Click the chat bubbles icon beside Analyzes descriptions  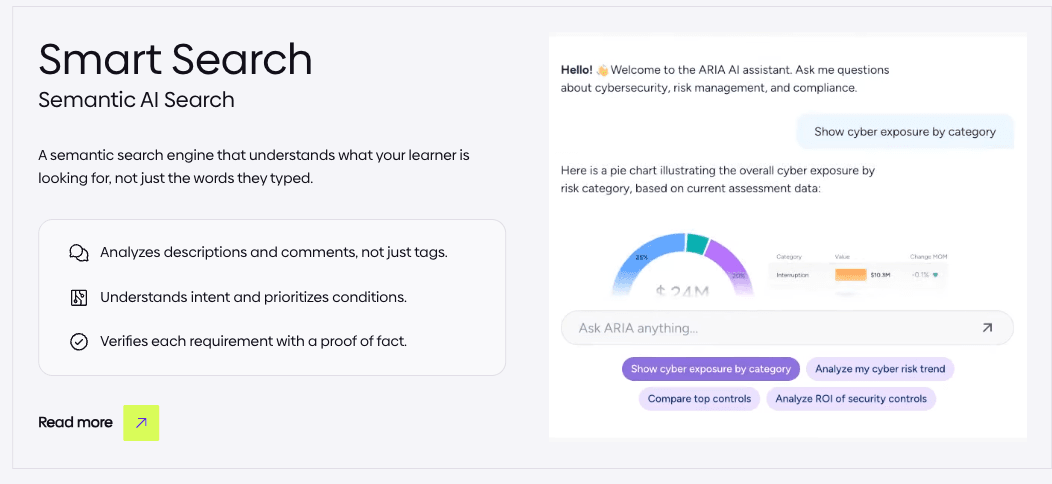(x=79, y=253)
